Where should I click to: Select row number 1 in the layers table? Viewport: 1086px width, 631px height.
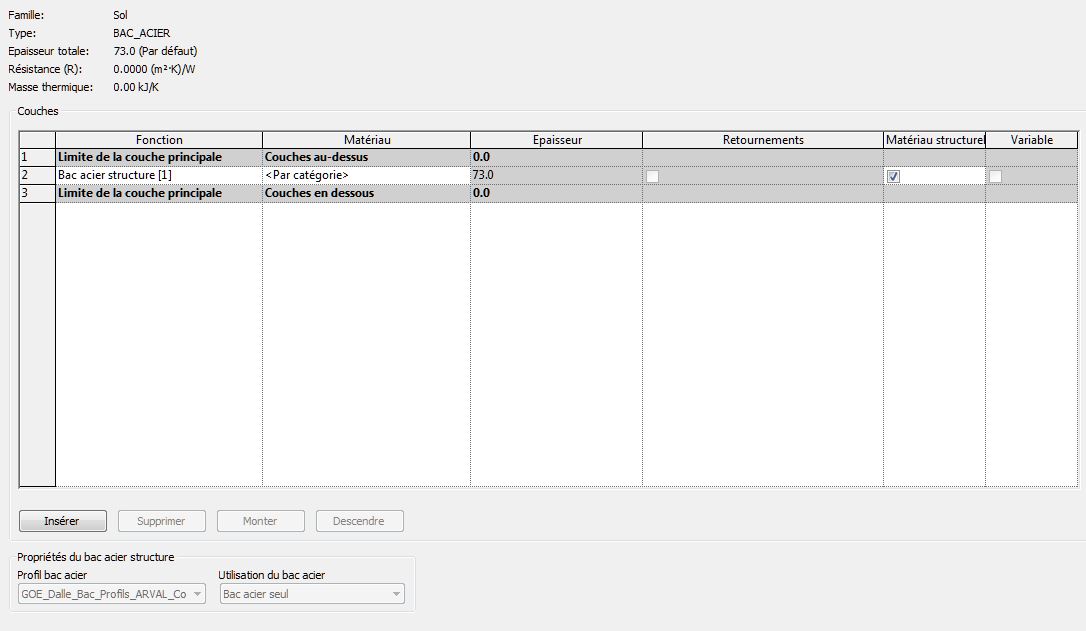click(37, 157)
